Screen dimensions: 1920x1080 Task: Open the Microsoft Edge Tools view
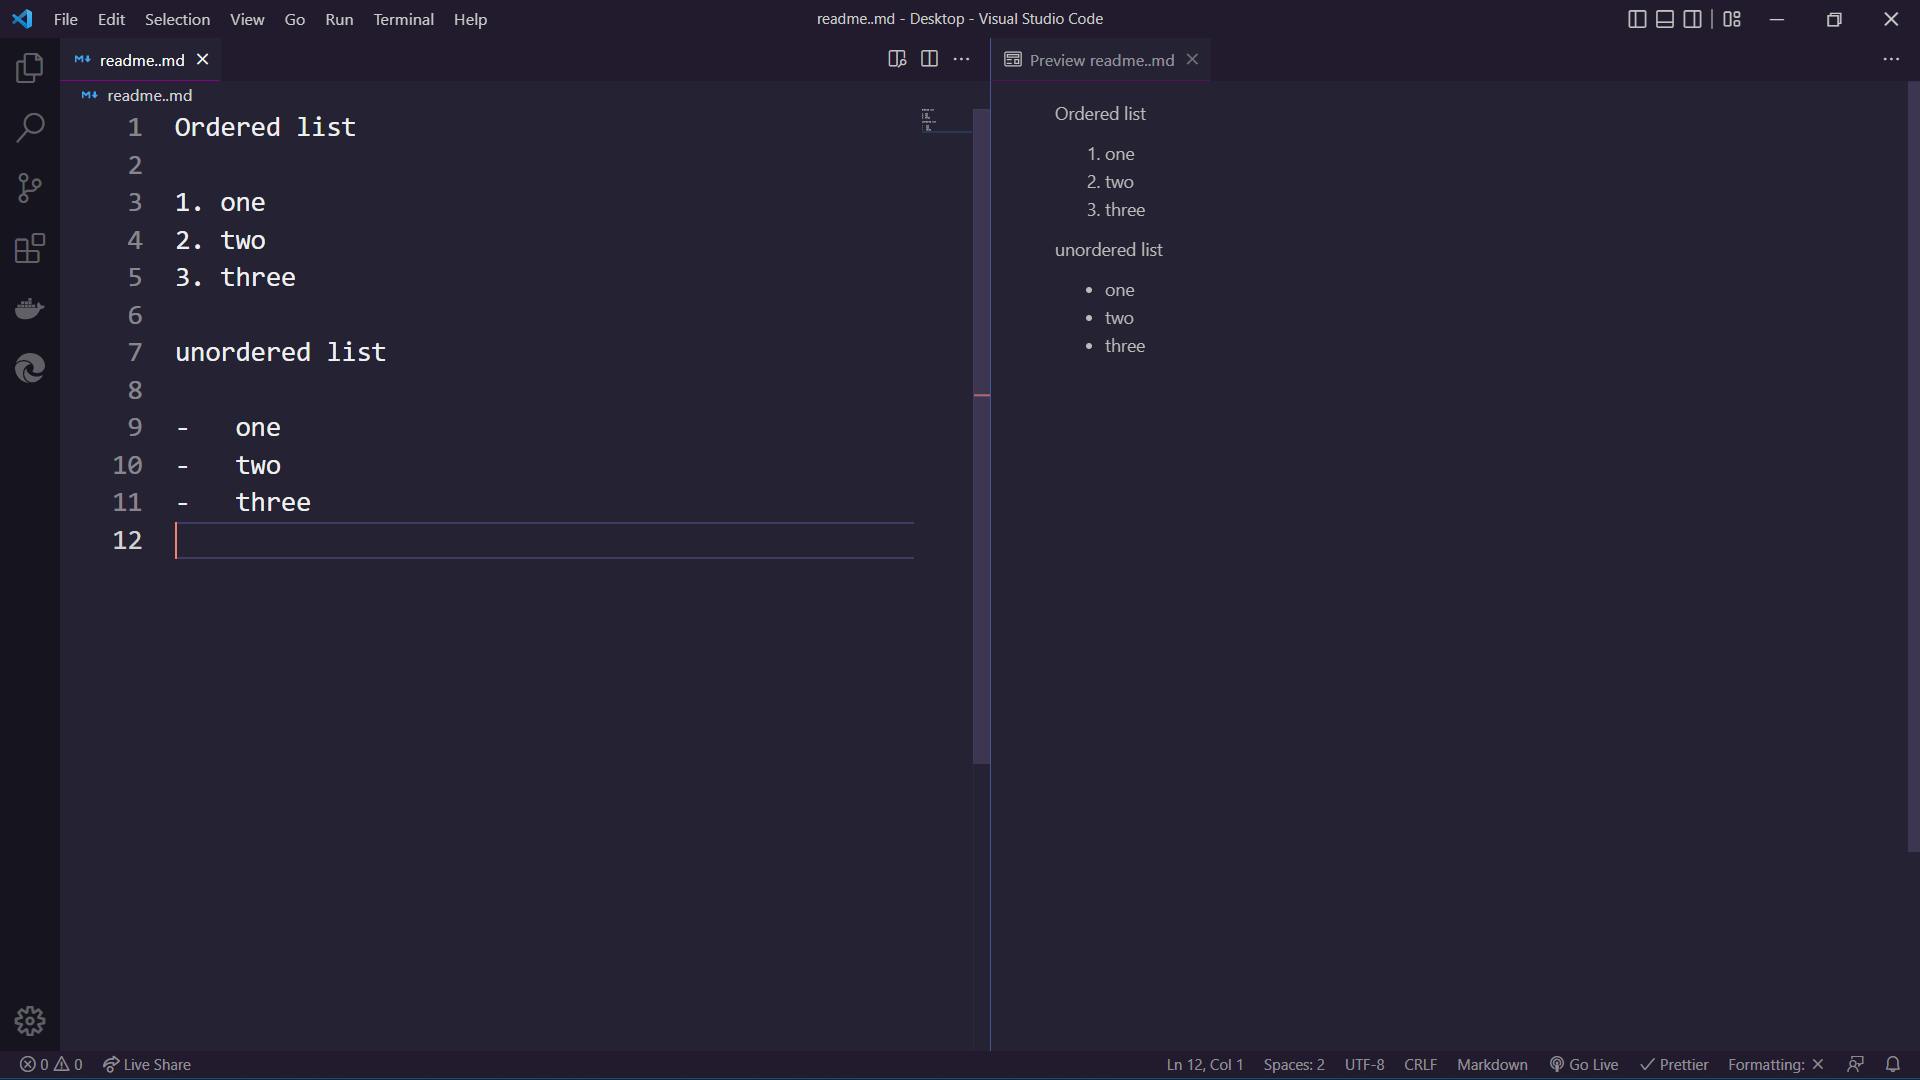30,368
